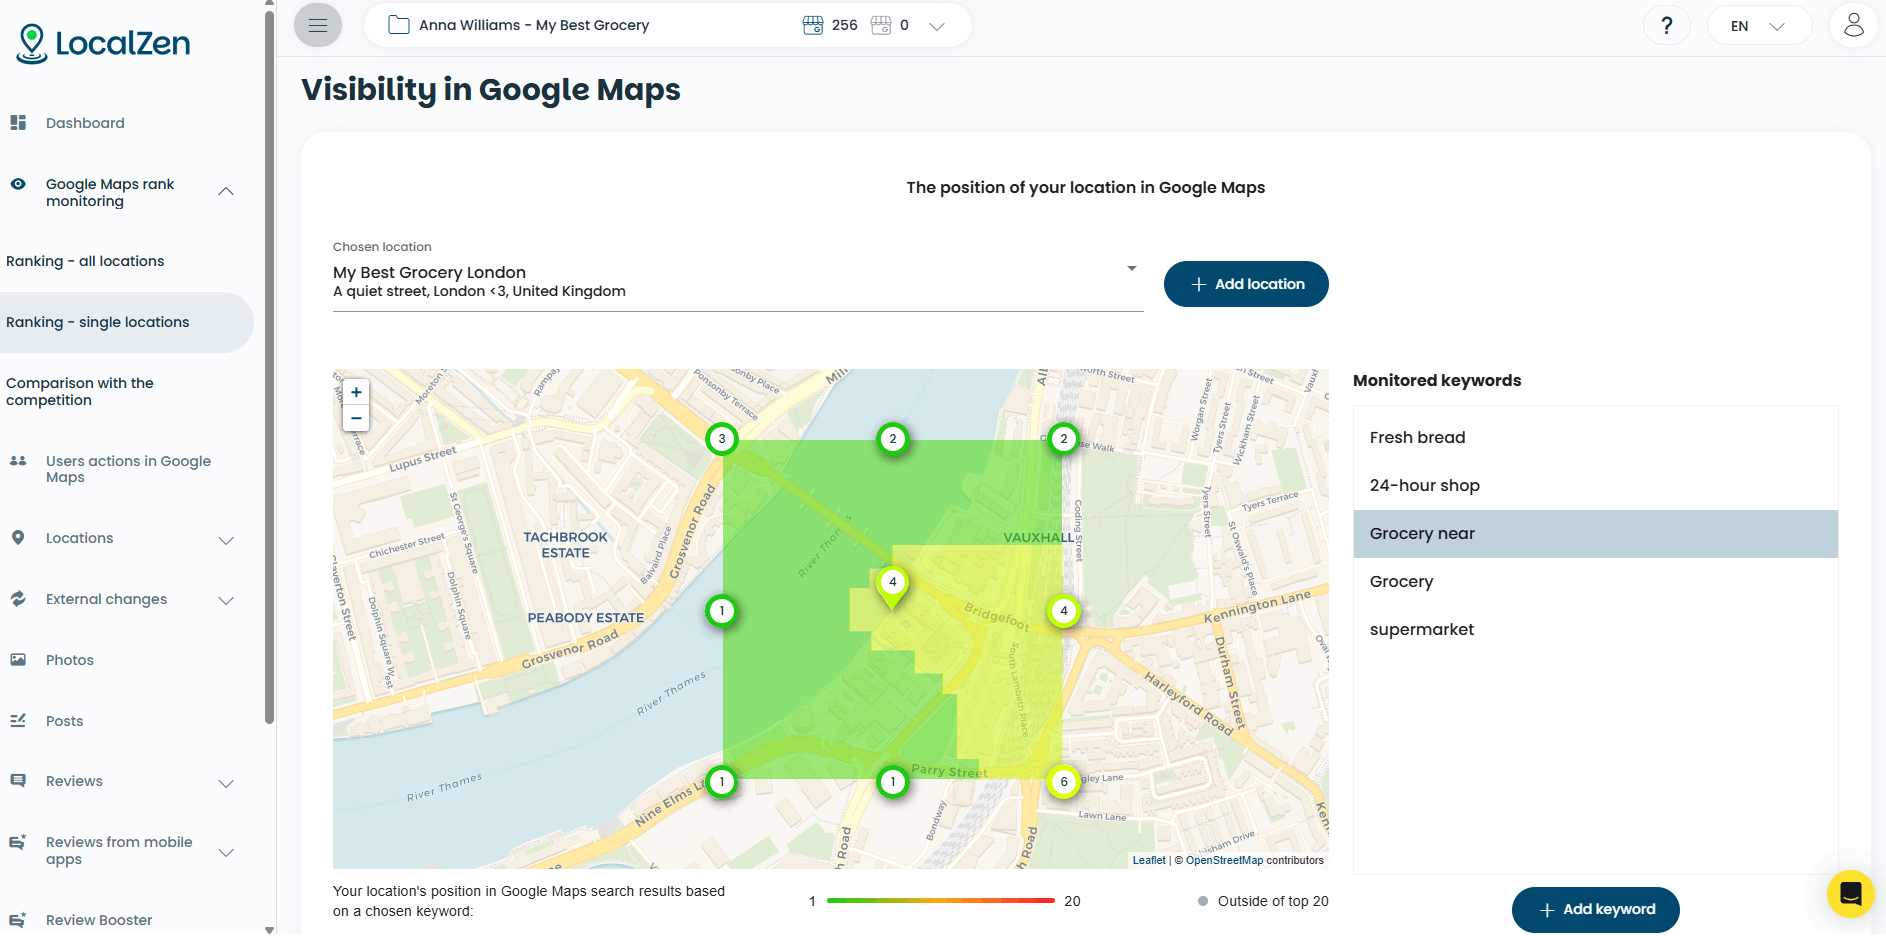Zoom in on the map
This screenshot has width=1886, height=936.
356,392
